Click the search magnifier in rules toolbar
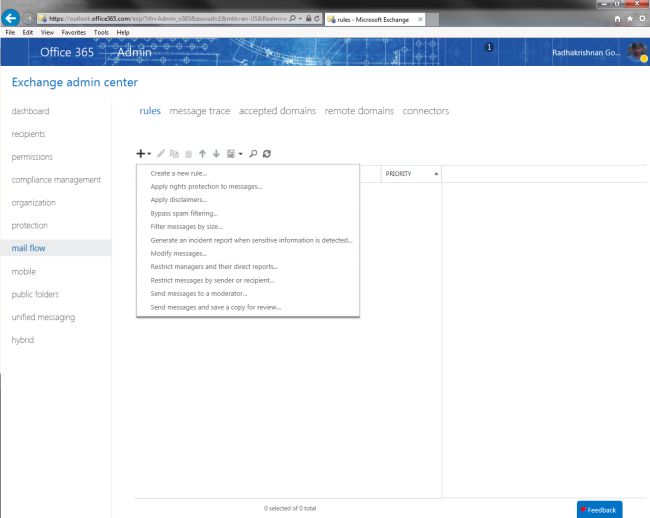Screen dimensions: 650x518 click(x=253, y=154)
